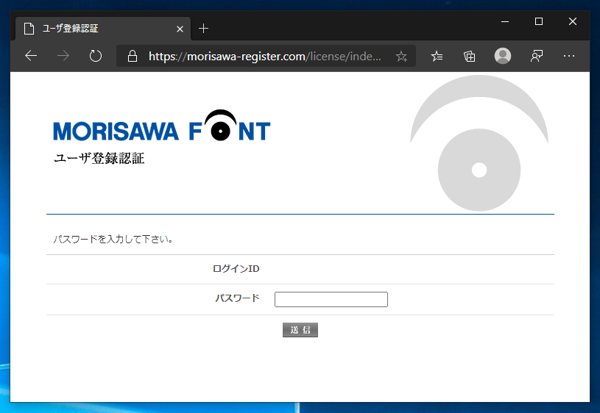Image resolution: width=600 pixels, height=413 pixels.
Task: Click the MORISAWA FONT logo
Action: (x=162, y=126)
